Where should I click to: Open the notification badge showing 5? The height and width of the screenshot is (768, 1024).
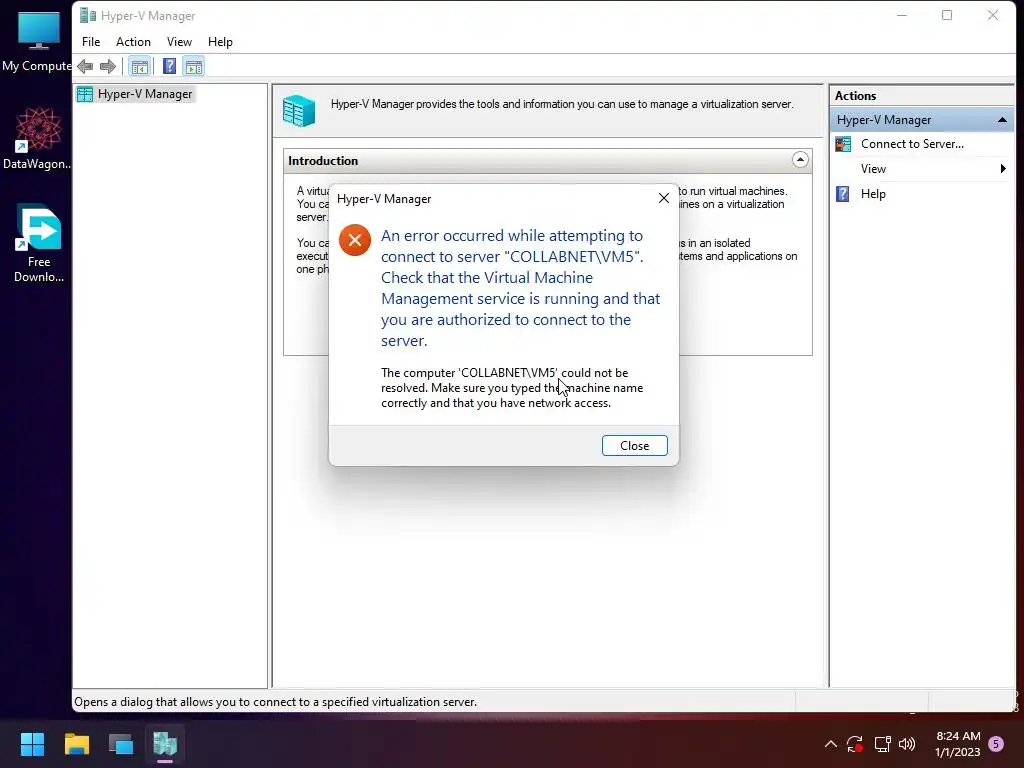997,744
